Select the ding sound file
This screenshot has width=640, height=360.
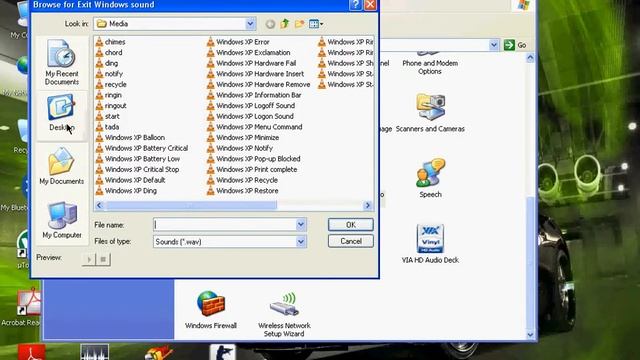tap(107, 63)
